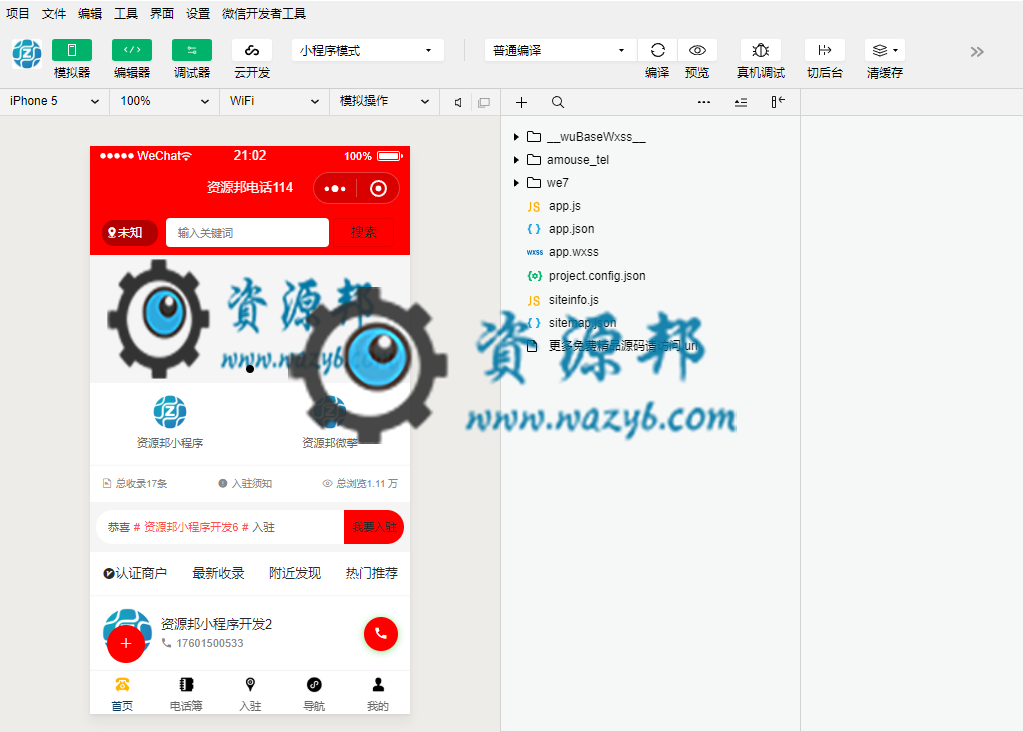Image resolution: width=1023 pixels, height=732 pixels.
Task: Toggle the simulator panel button
Action: [x=72, y=50]
